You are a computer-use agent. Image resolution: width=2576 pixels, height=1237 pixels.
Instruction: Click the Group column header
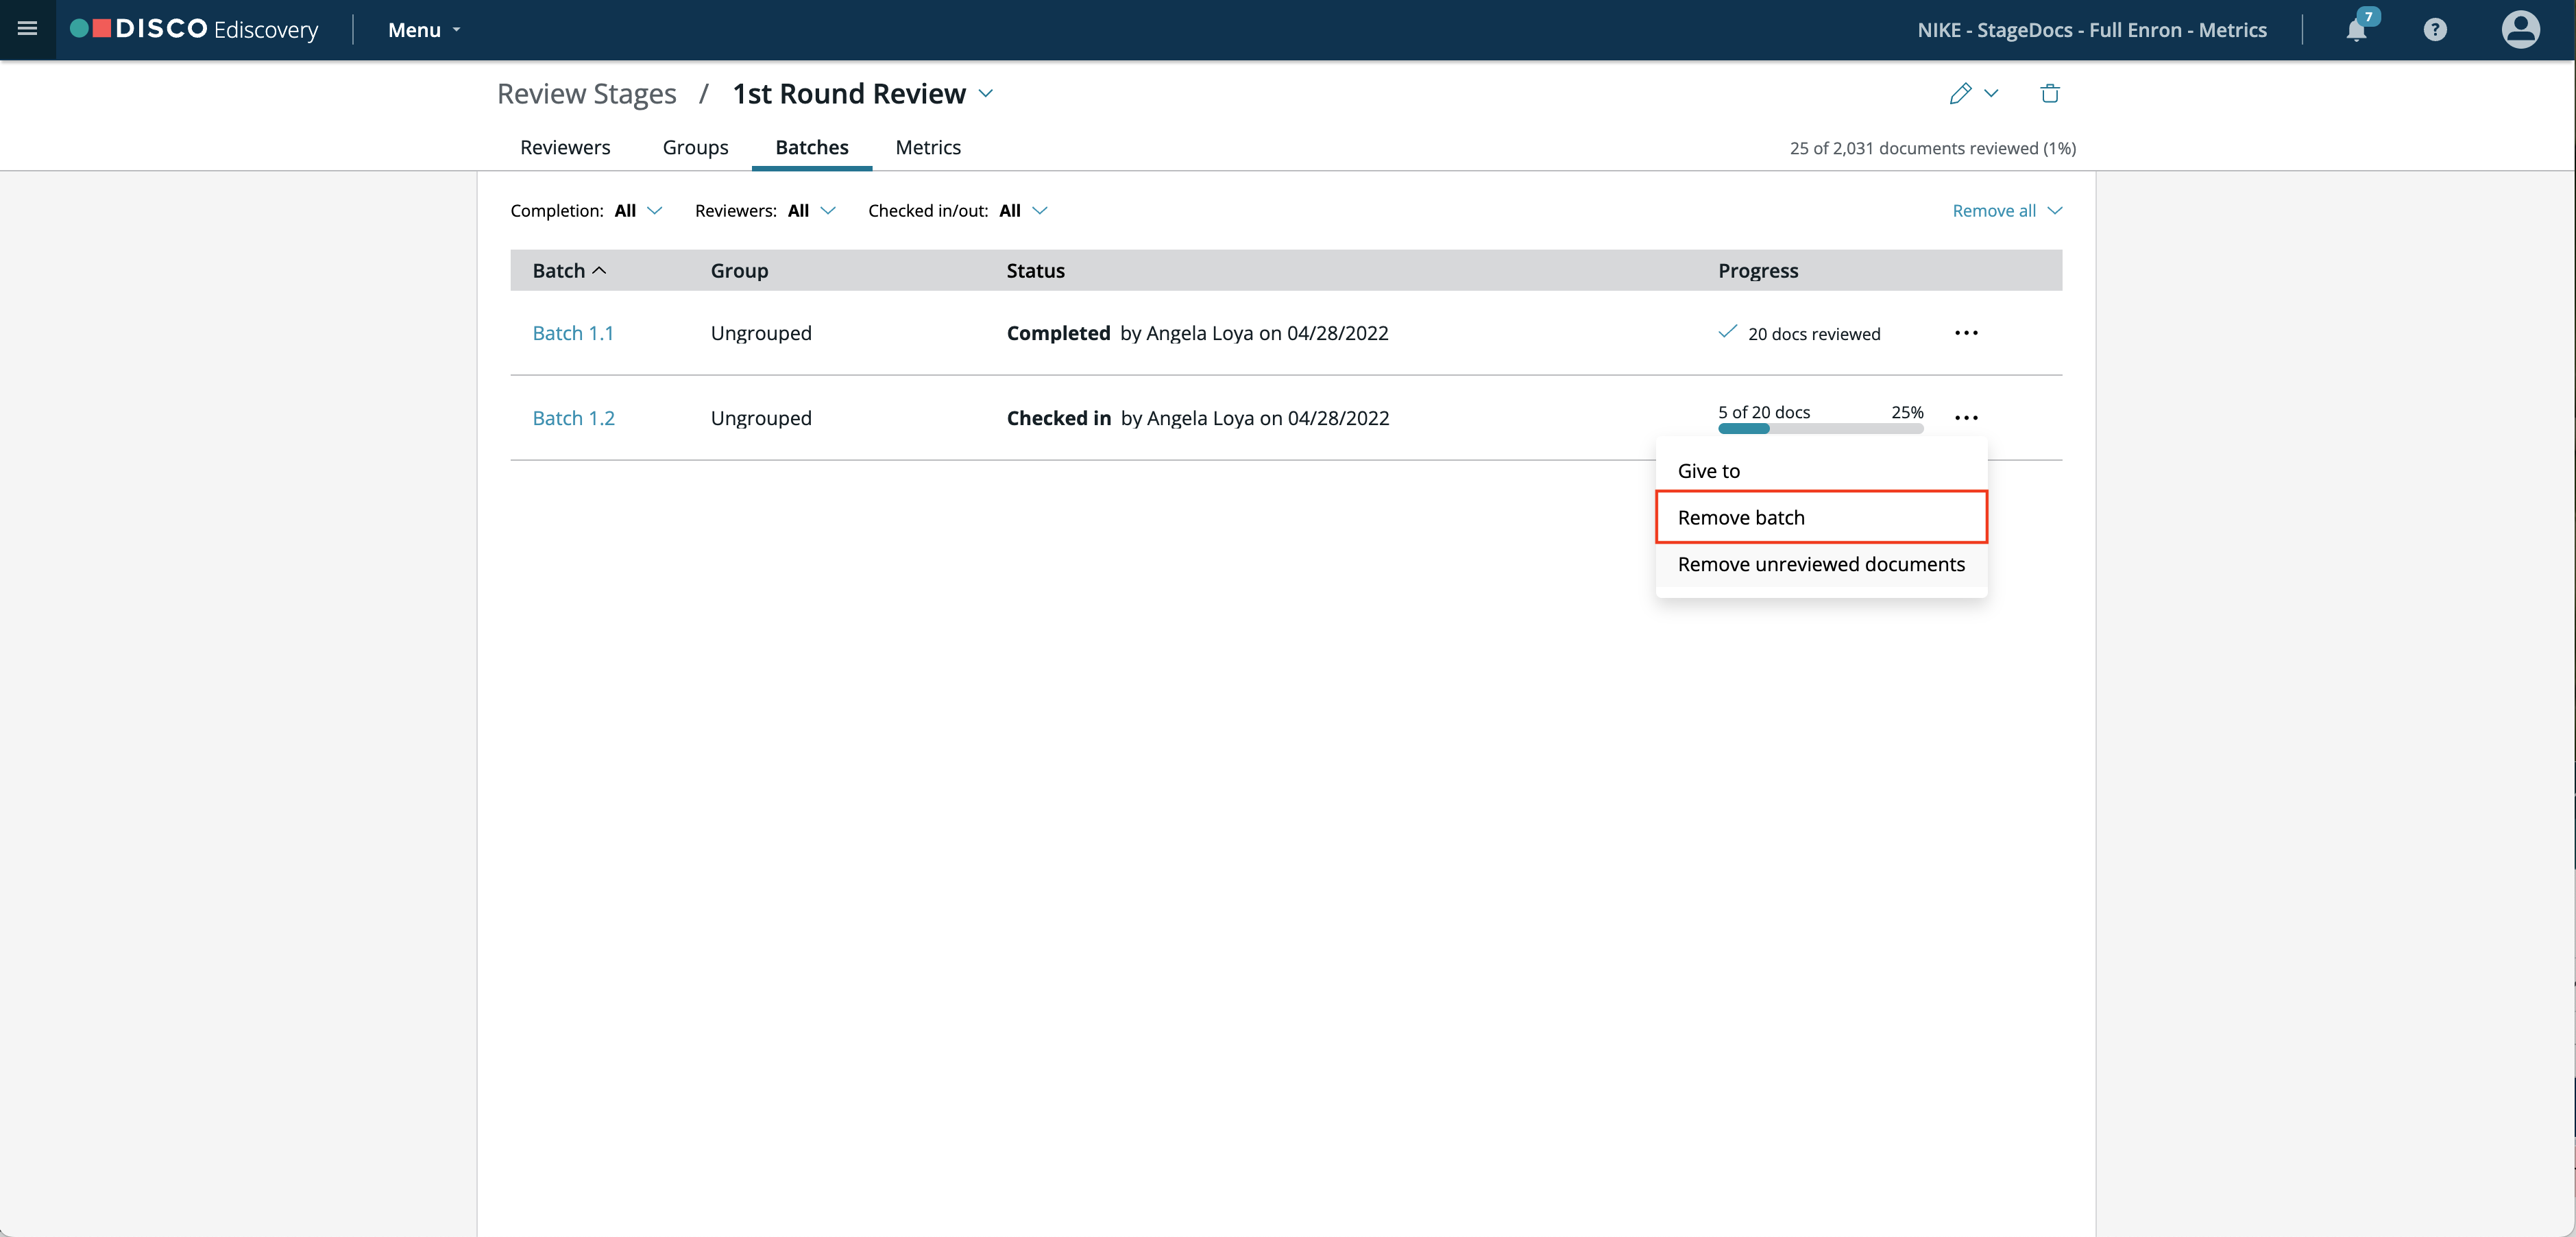739,270
